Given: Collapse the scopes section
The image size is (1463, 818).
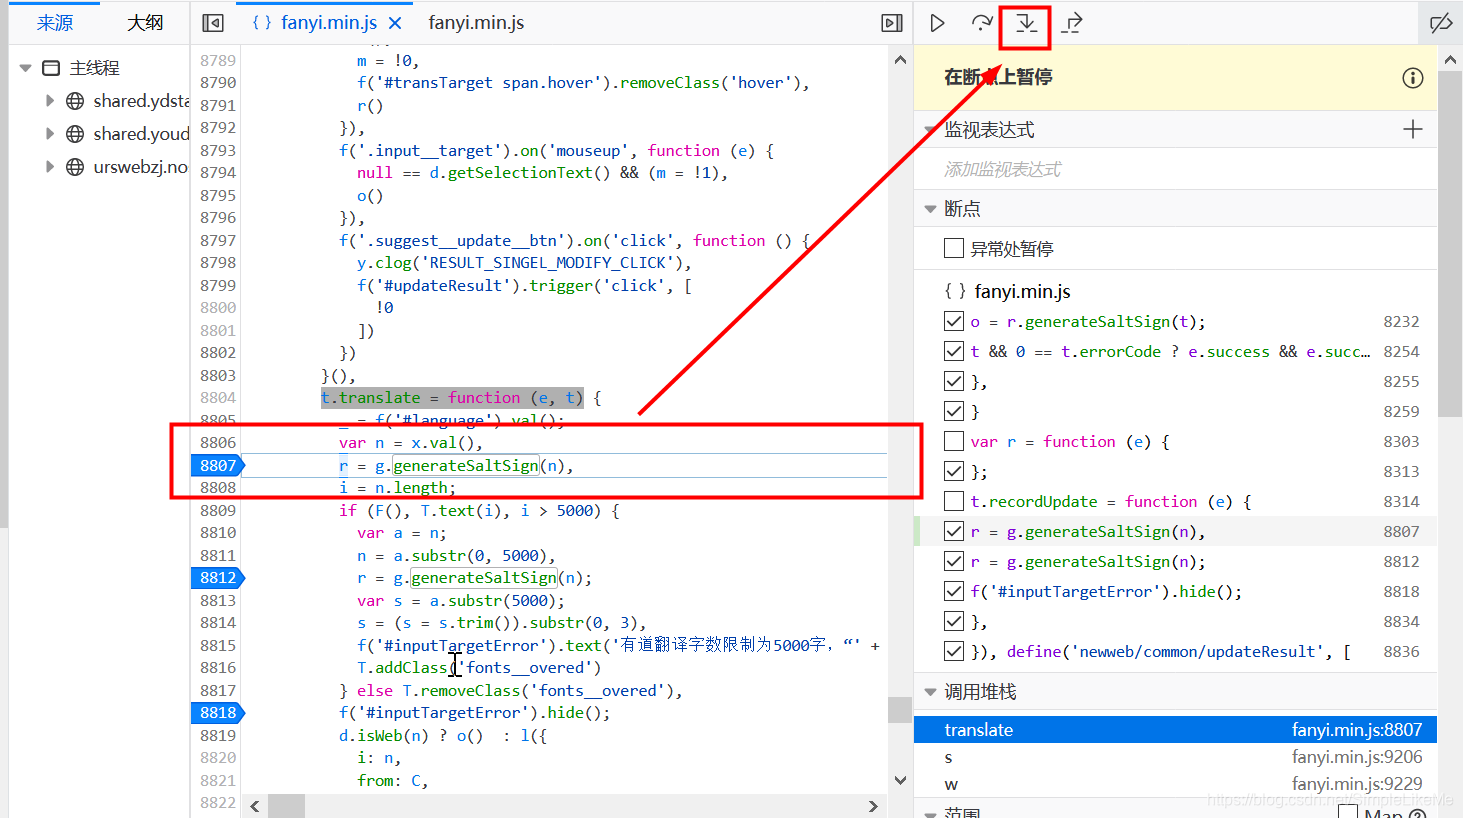Looking at the screenshot, I should (931, 813).
